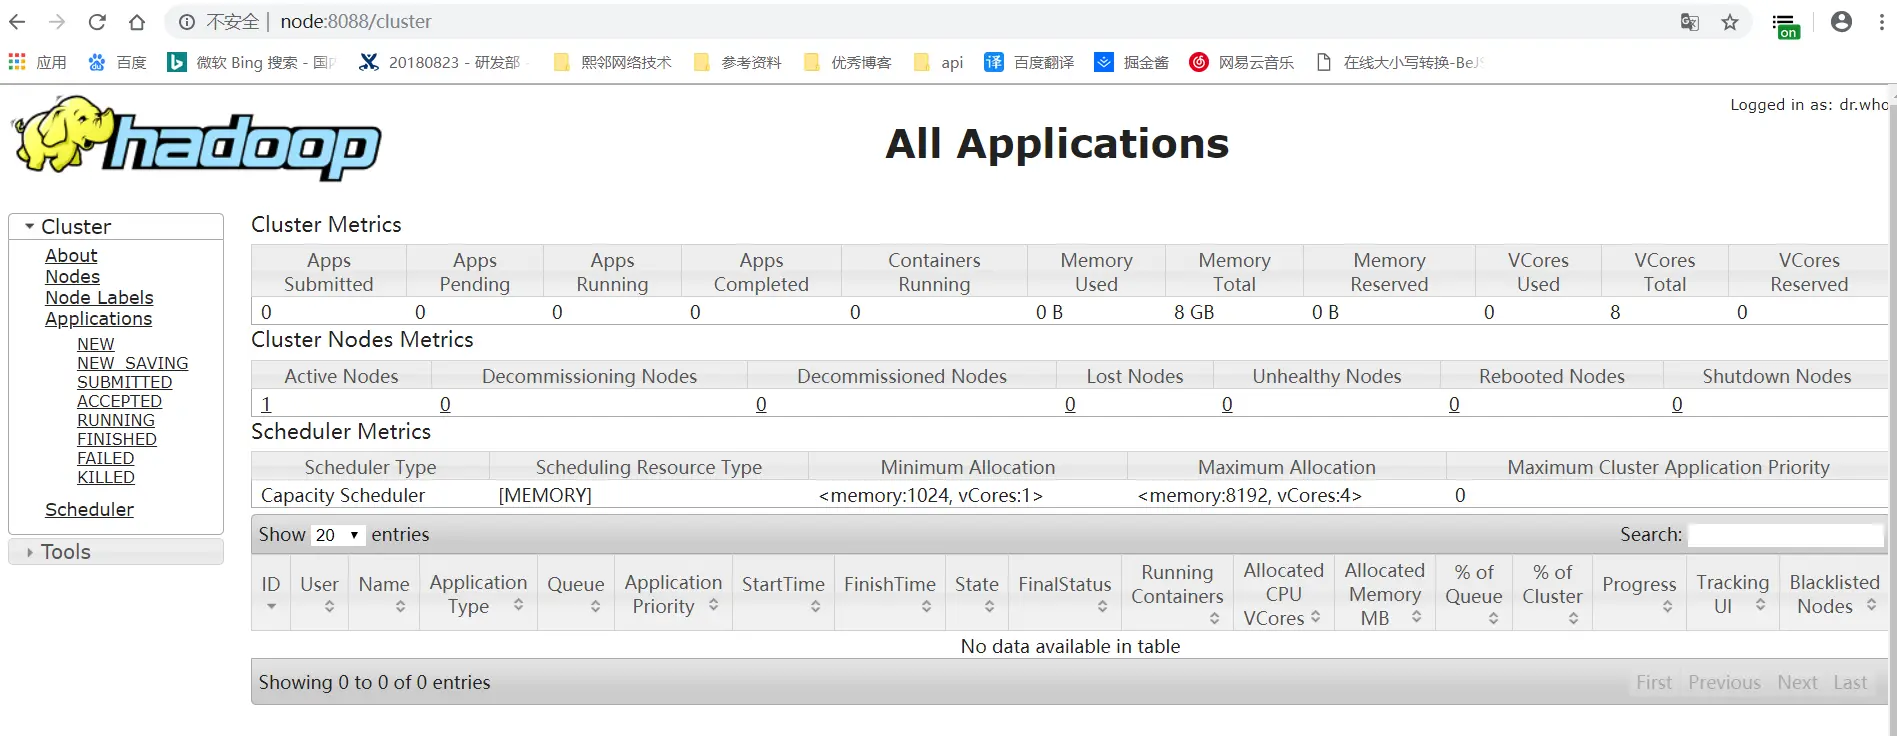The height and width of the screenshot is (736, 1897).
Task: Filter applications by RUNNING state
Action: click(x=116, y=420)
